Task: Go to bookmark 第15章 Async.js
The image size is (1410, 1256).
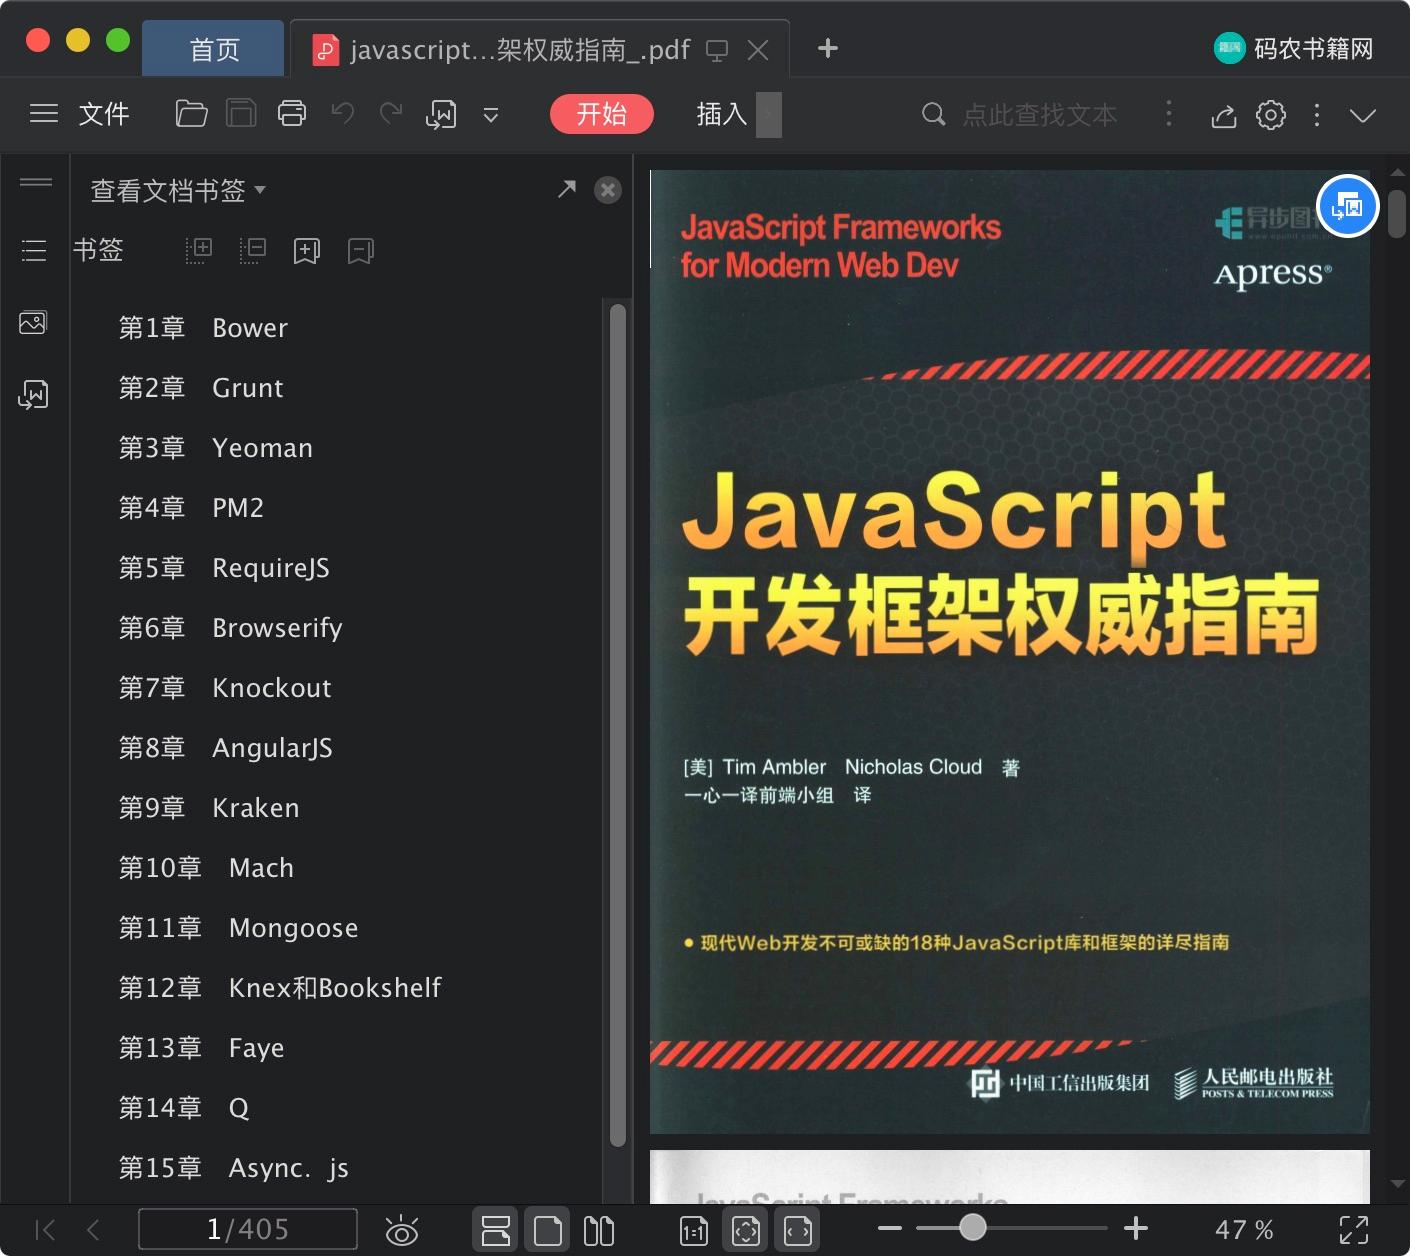Action: [234, 1168]
